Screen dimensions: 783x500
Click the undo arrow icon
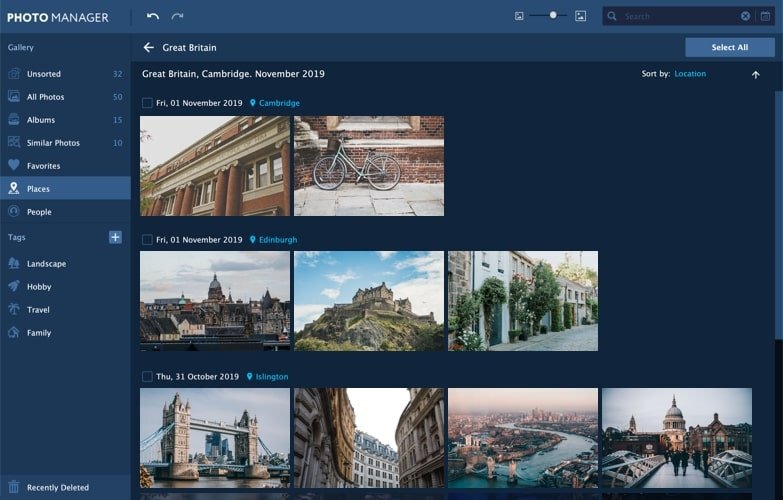pos(153,17)
